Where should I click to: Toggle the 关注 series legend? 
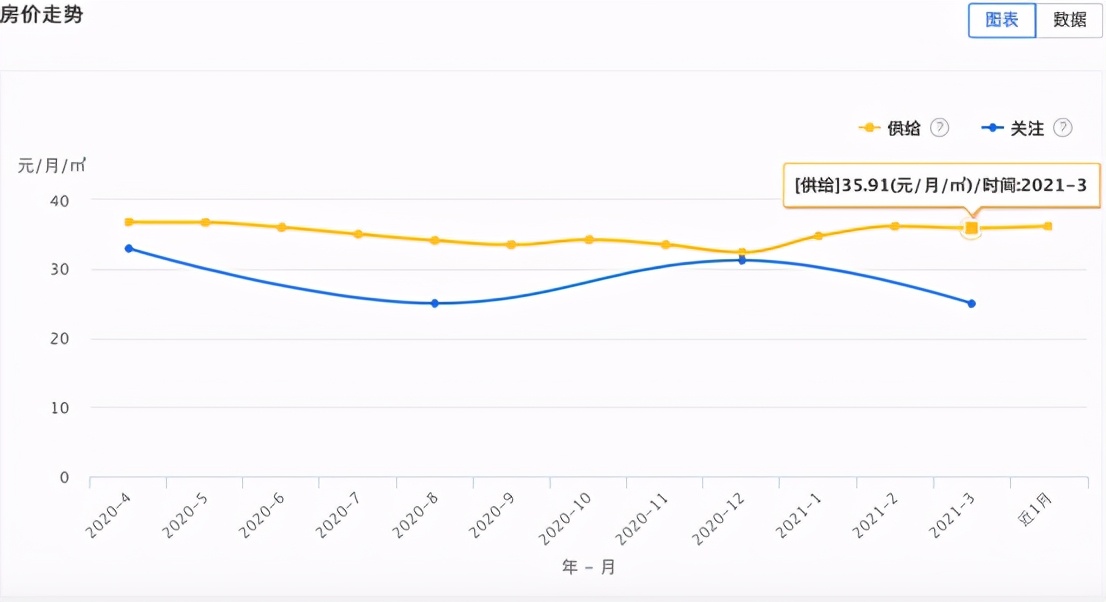[1028, 128]
